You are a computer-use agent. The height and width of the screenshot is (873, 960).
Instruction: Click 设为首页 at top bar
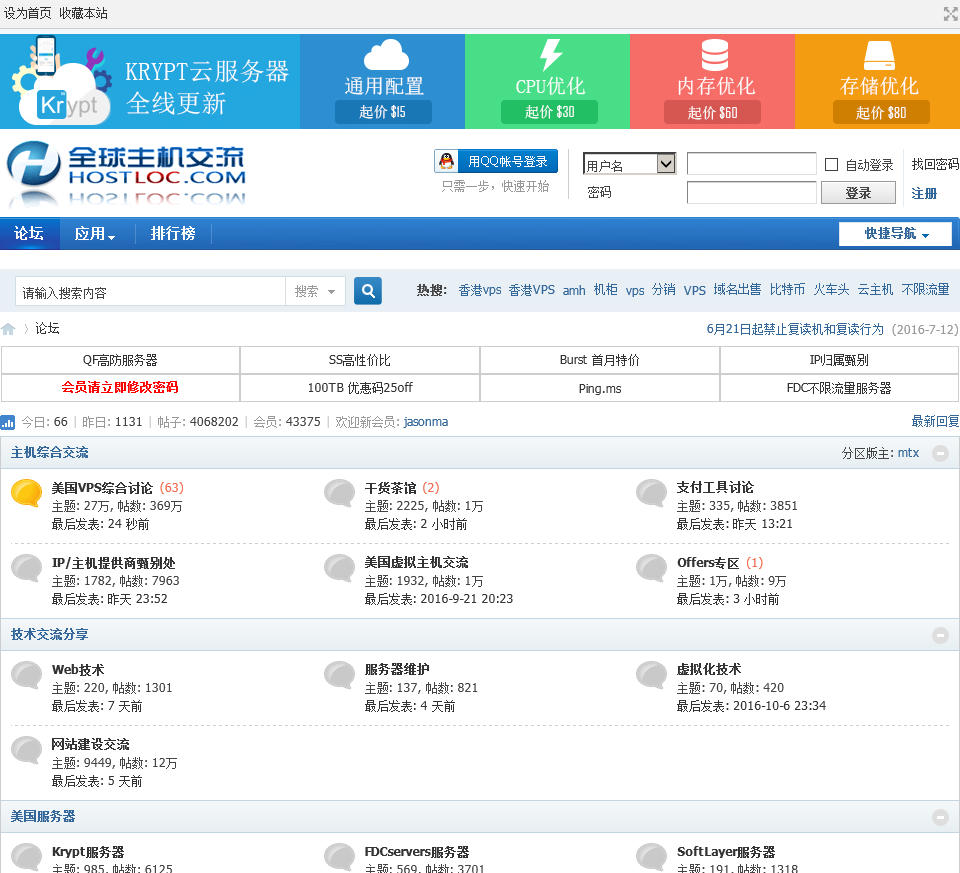click(x=28, y=13)
